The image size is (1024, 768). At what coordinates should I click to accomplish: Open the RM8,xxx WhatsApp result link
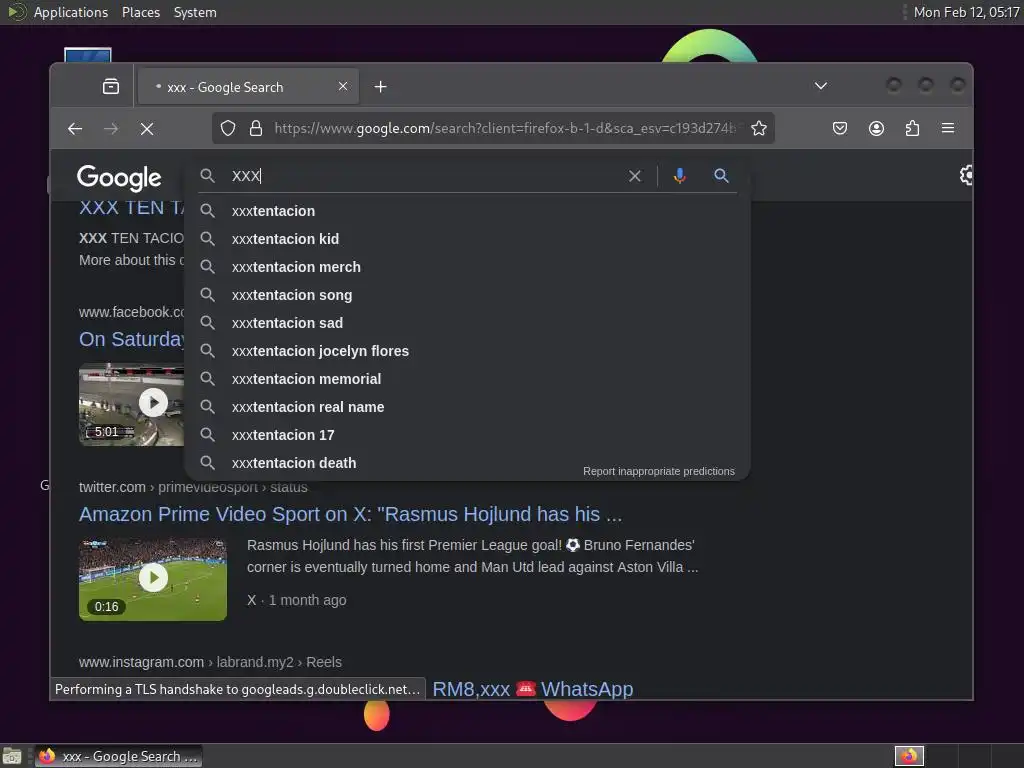click(x=532, y=689)
